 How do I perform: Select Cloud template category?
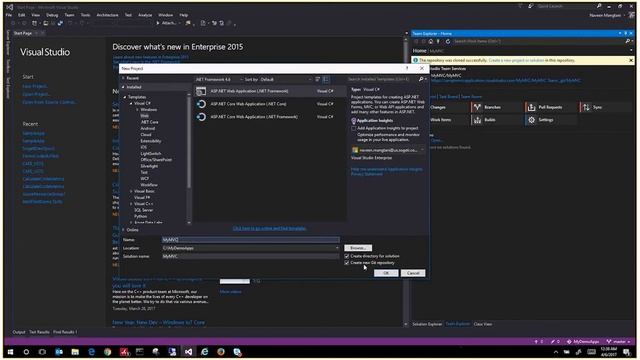coord(146,135)
